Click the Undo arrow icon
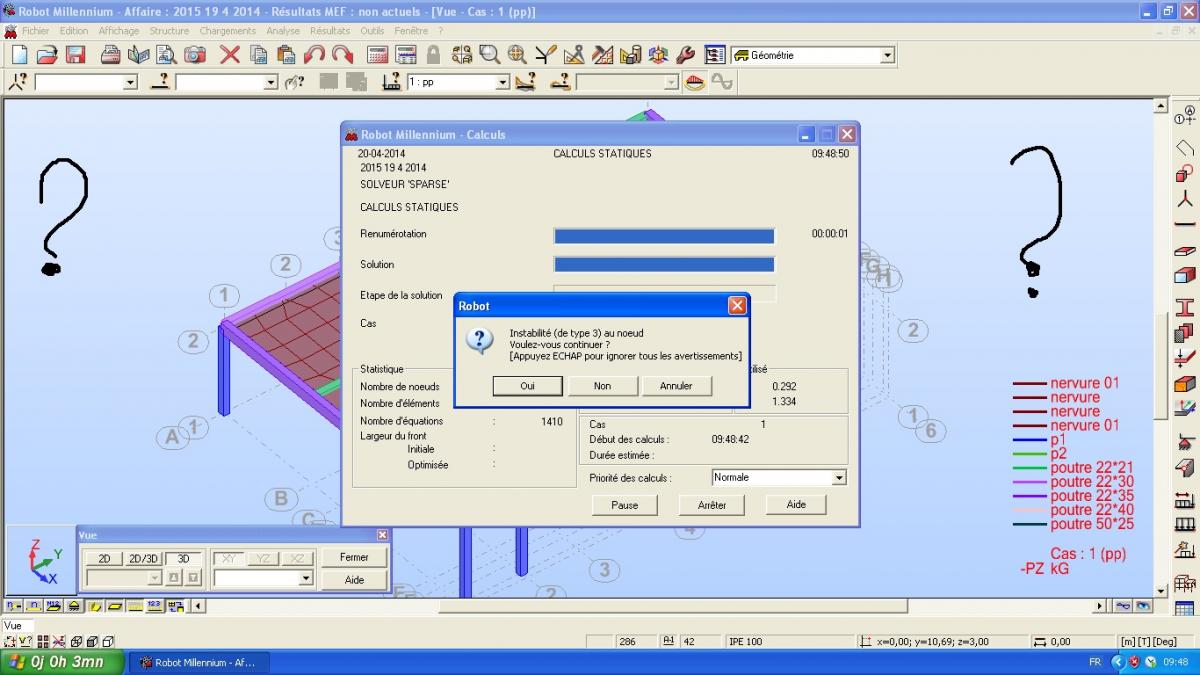 [x=314, y=55]
